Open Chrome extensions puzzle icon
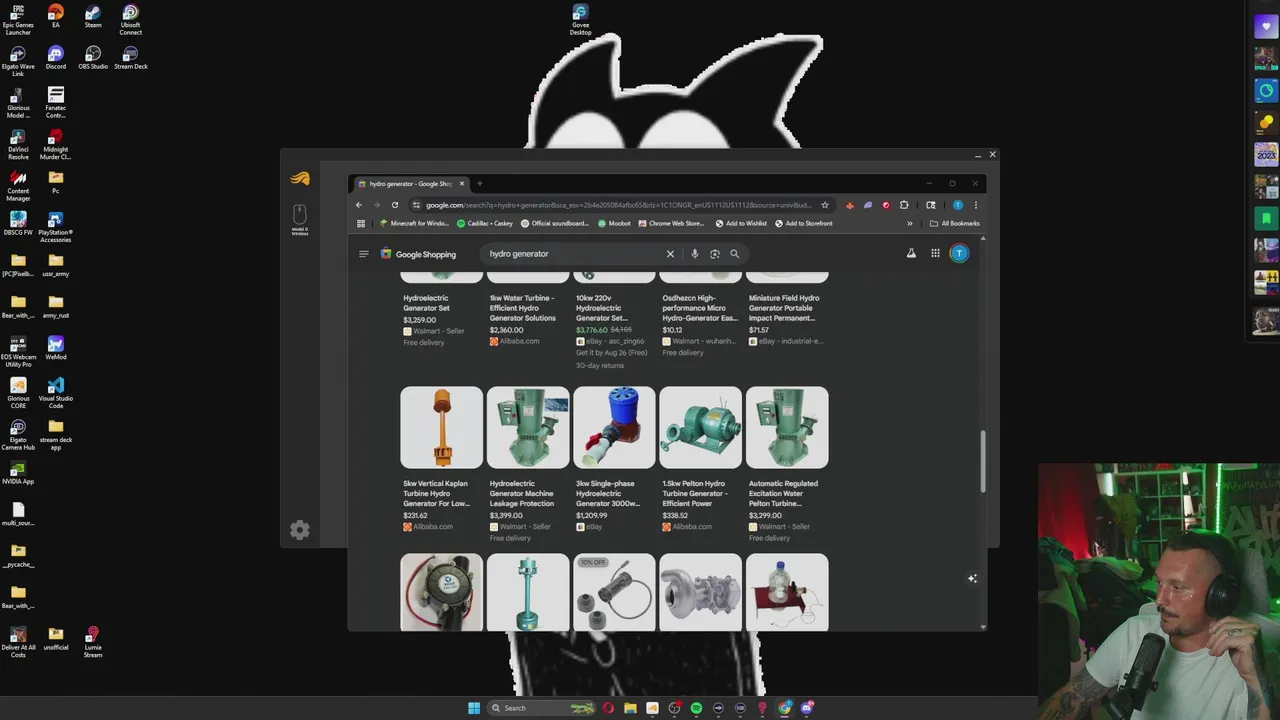 click(x=904, y=205)
